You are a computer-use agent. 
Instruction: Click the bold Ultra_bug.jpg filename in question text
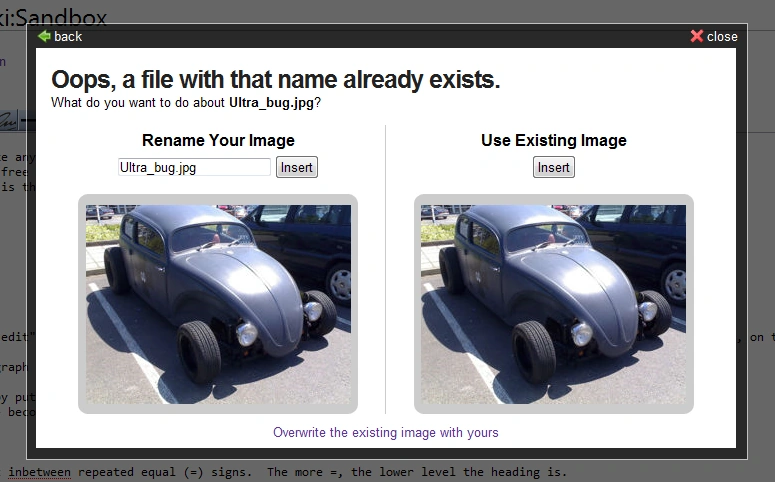point(271,103)
